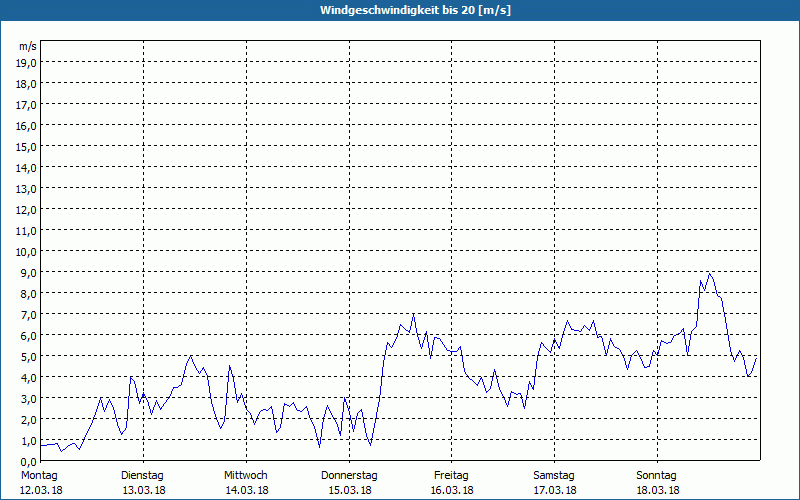Screen dimensions: 800x500
Task: Click the '7,0' y-axis value
Action: [29, 315]
